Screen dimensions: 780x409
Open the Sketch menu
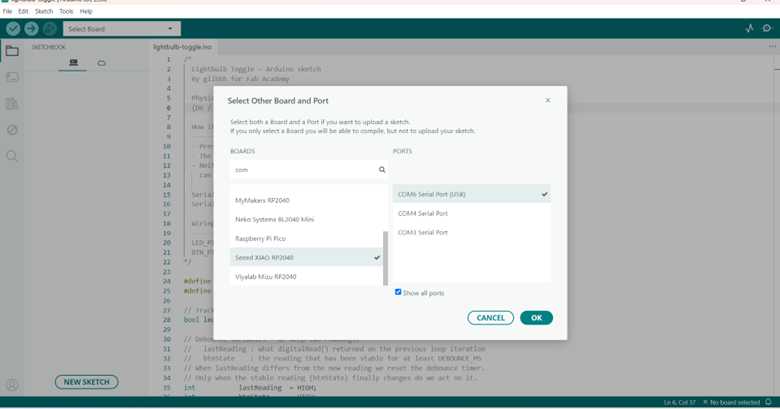coord(44,11)
